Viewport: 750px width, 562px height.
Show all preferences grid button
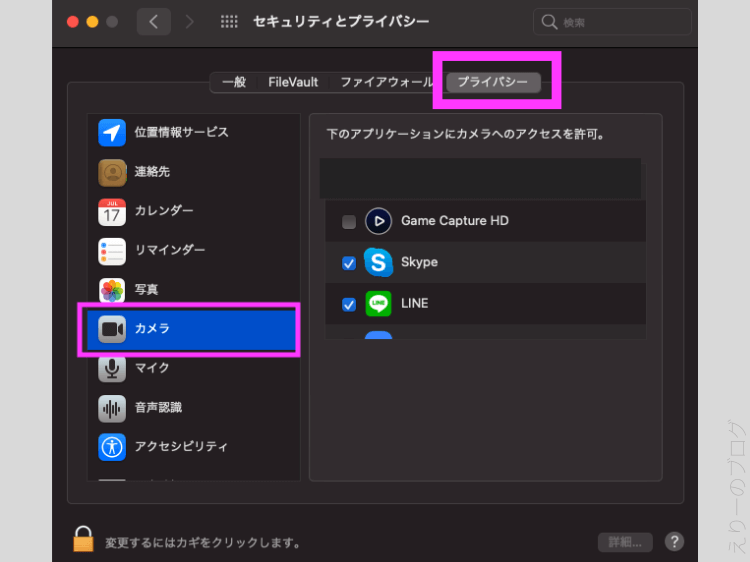228,22
